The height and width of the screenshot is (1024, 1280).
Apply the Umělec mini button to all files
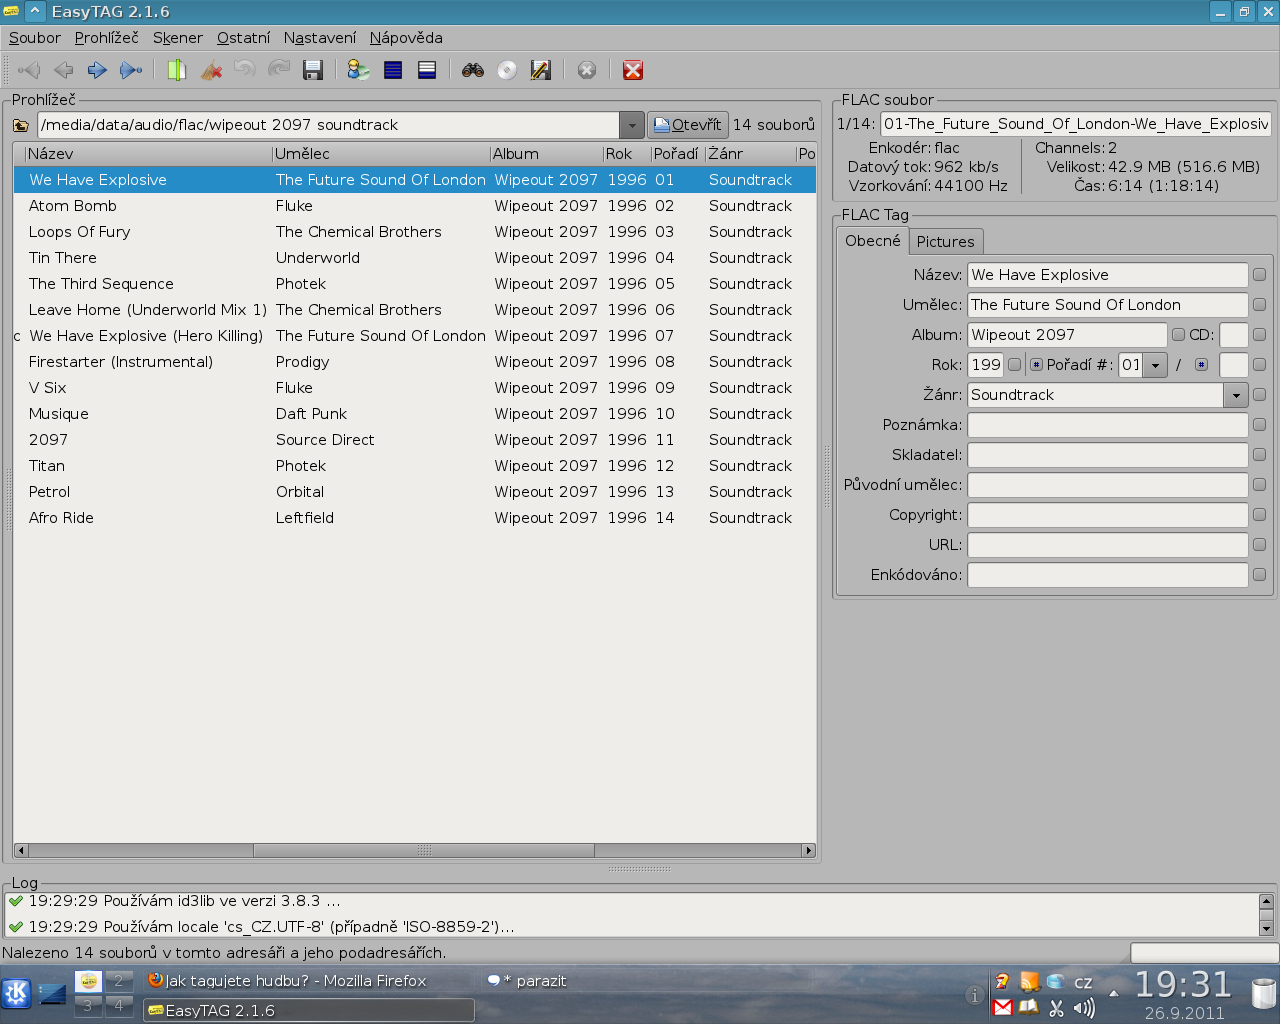click(x=1259, y=305)
